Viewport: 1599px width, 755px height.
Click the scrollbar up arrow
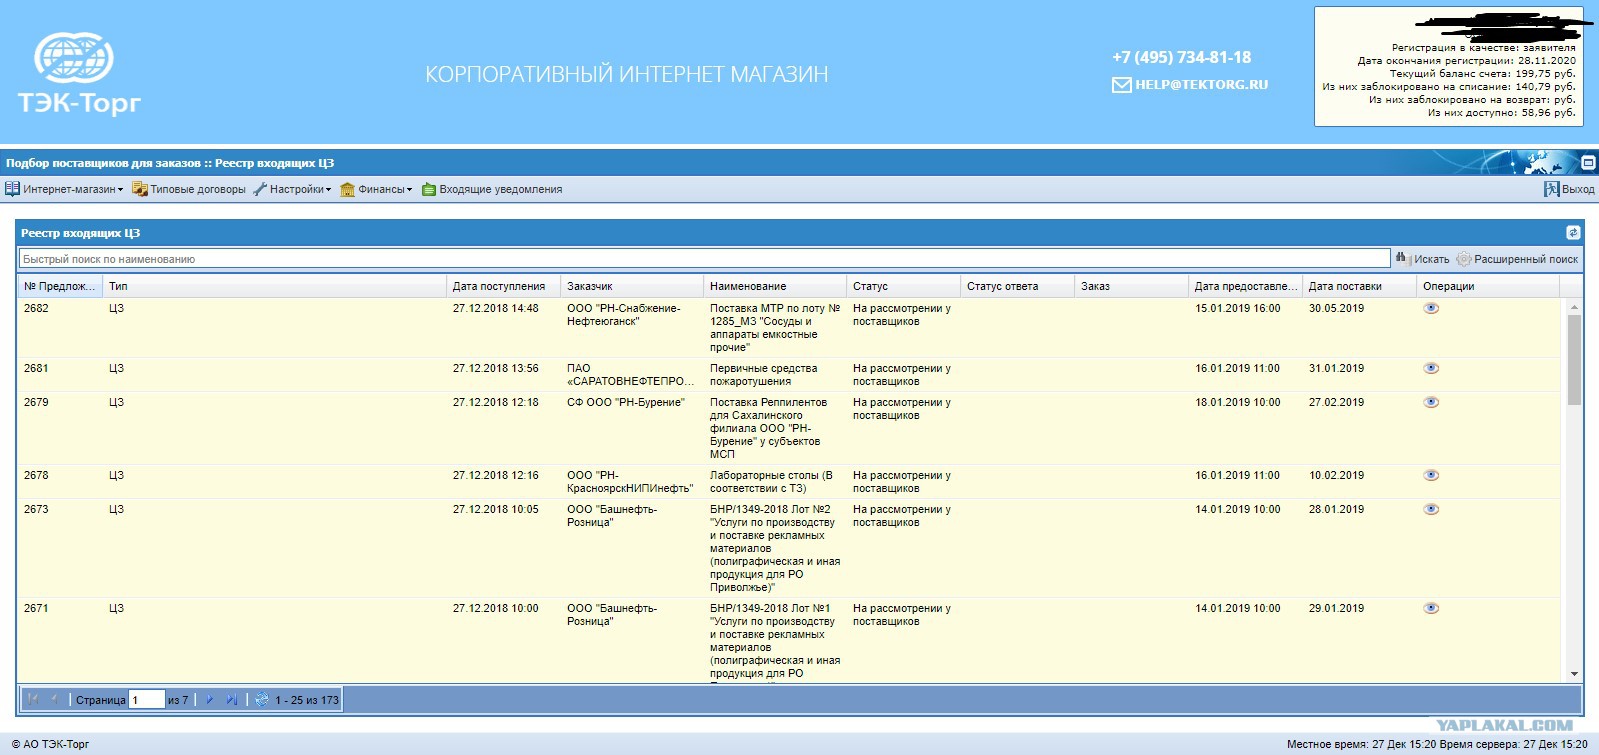tap(1574, 307)
